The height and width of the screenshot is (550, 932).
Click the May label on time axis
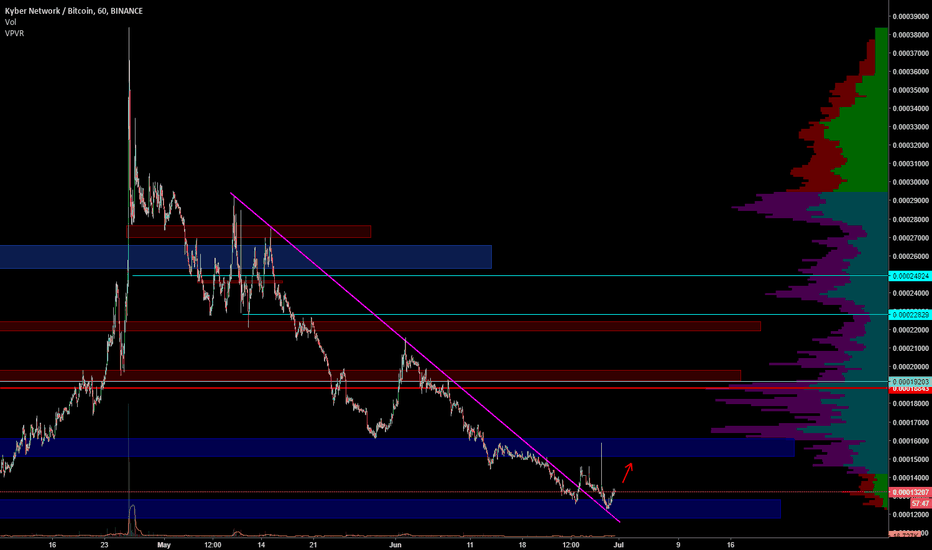coord(164,545)
